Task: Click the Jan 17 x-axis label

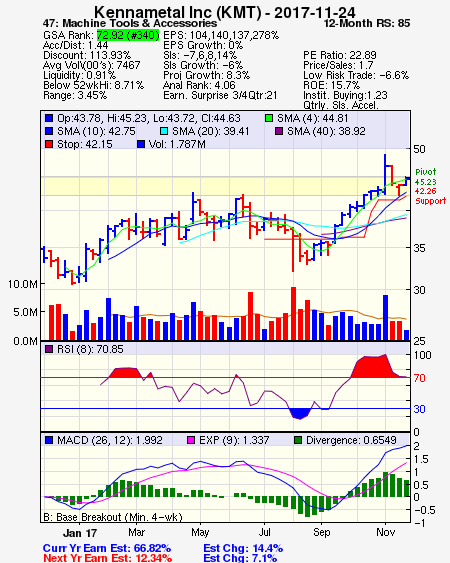Action: 80,533
